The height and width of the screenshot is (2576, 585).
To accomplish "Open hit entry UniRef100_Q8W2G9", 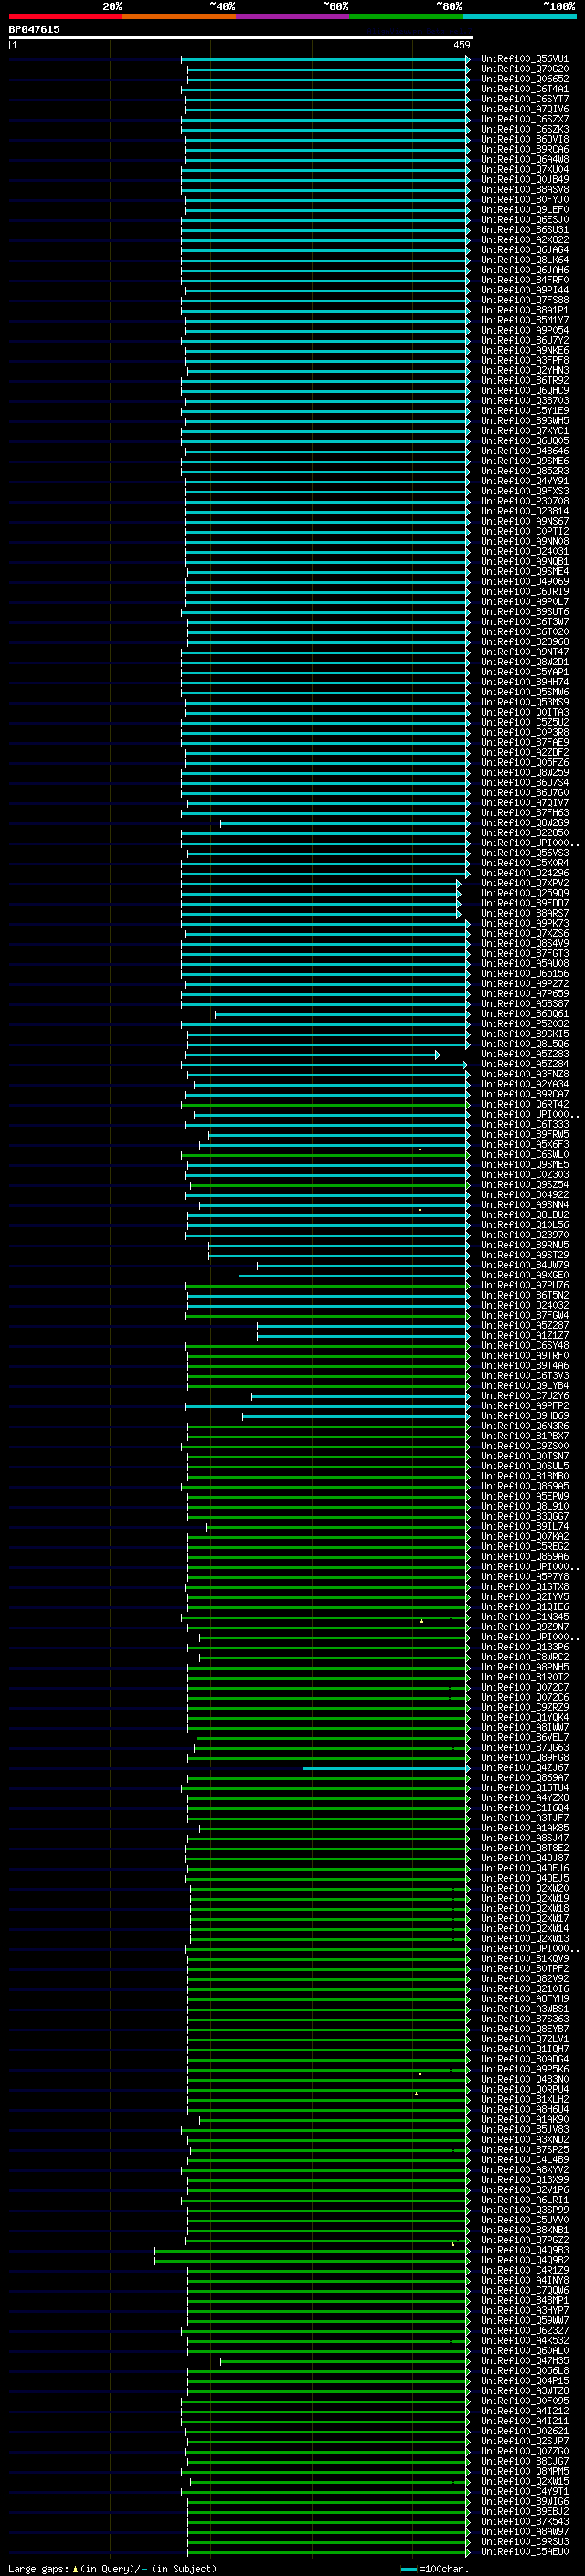I will coord(524,823).
